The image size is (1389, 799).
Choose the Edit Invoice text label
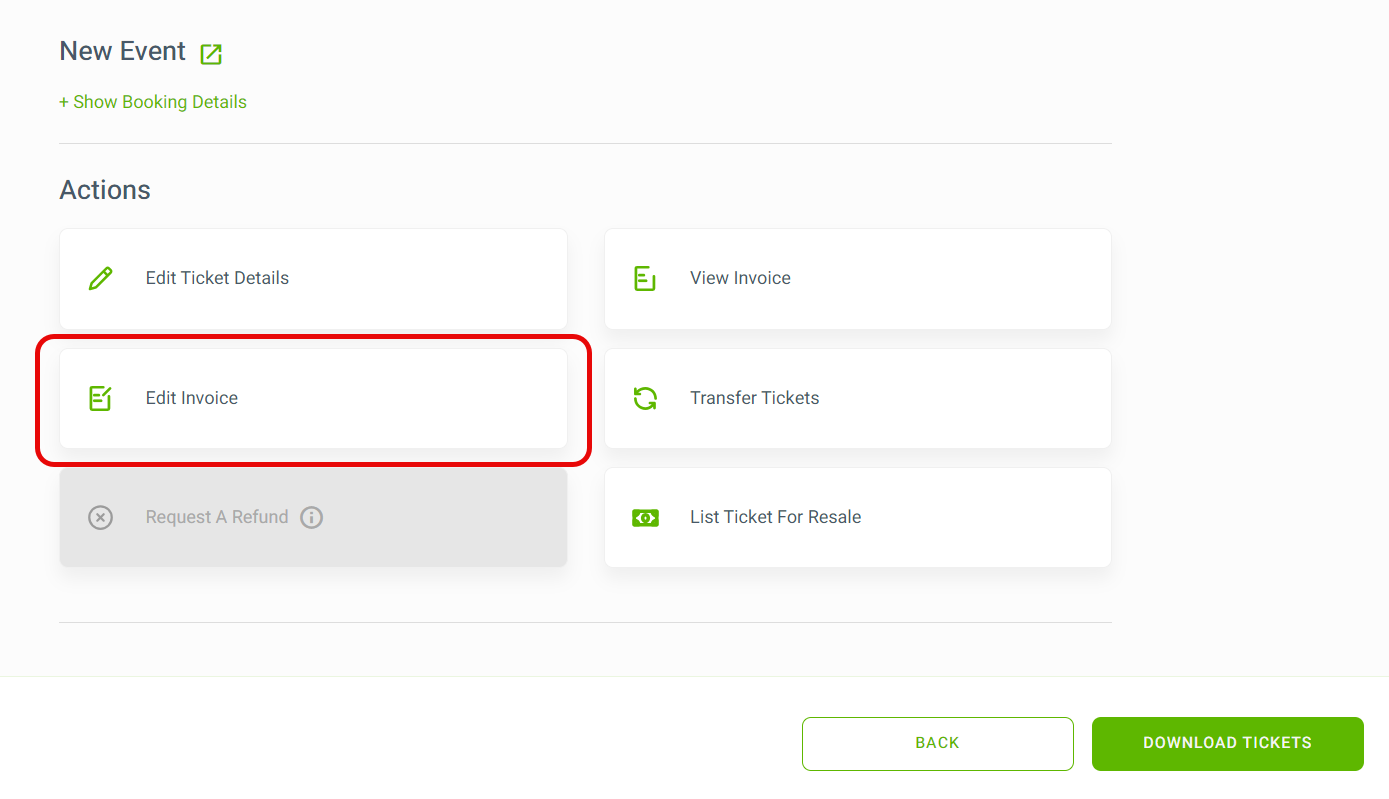tap(192, 398)
